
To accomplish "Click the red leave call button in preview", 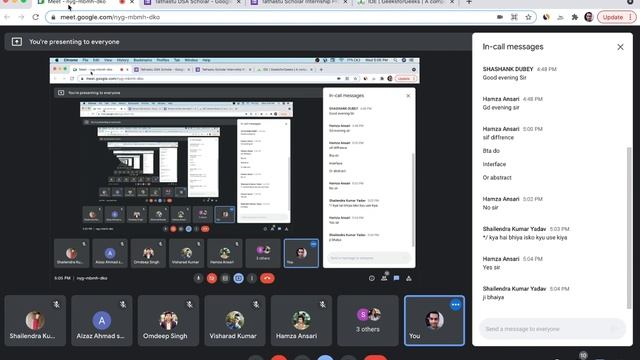I will click(267, 278).
